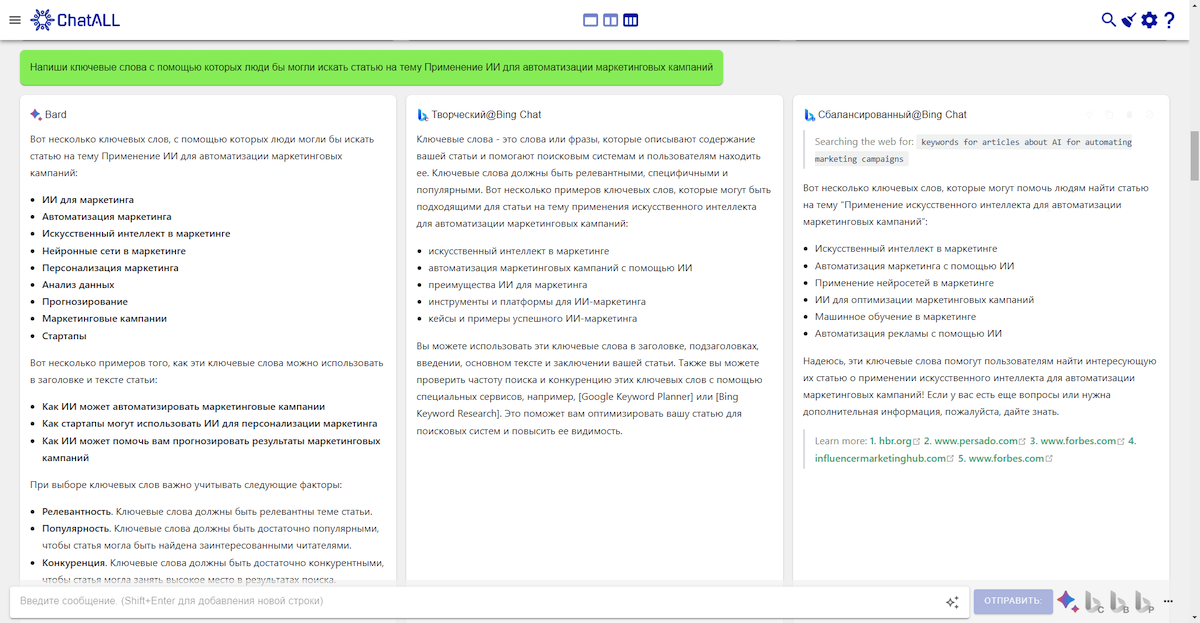This screenshot has width=1200, height=623.
Task: Click the sparkle prompt icon in message box
Action: click(x=952, y=602)
